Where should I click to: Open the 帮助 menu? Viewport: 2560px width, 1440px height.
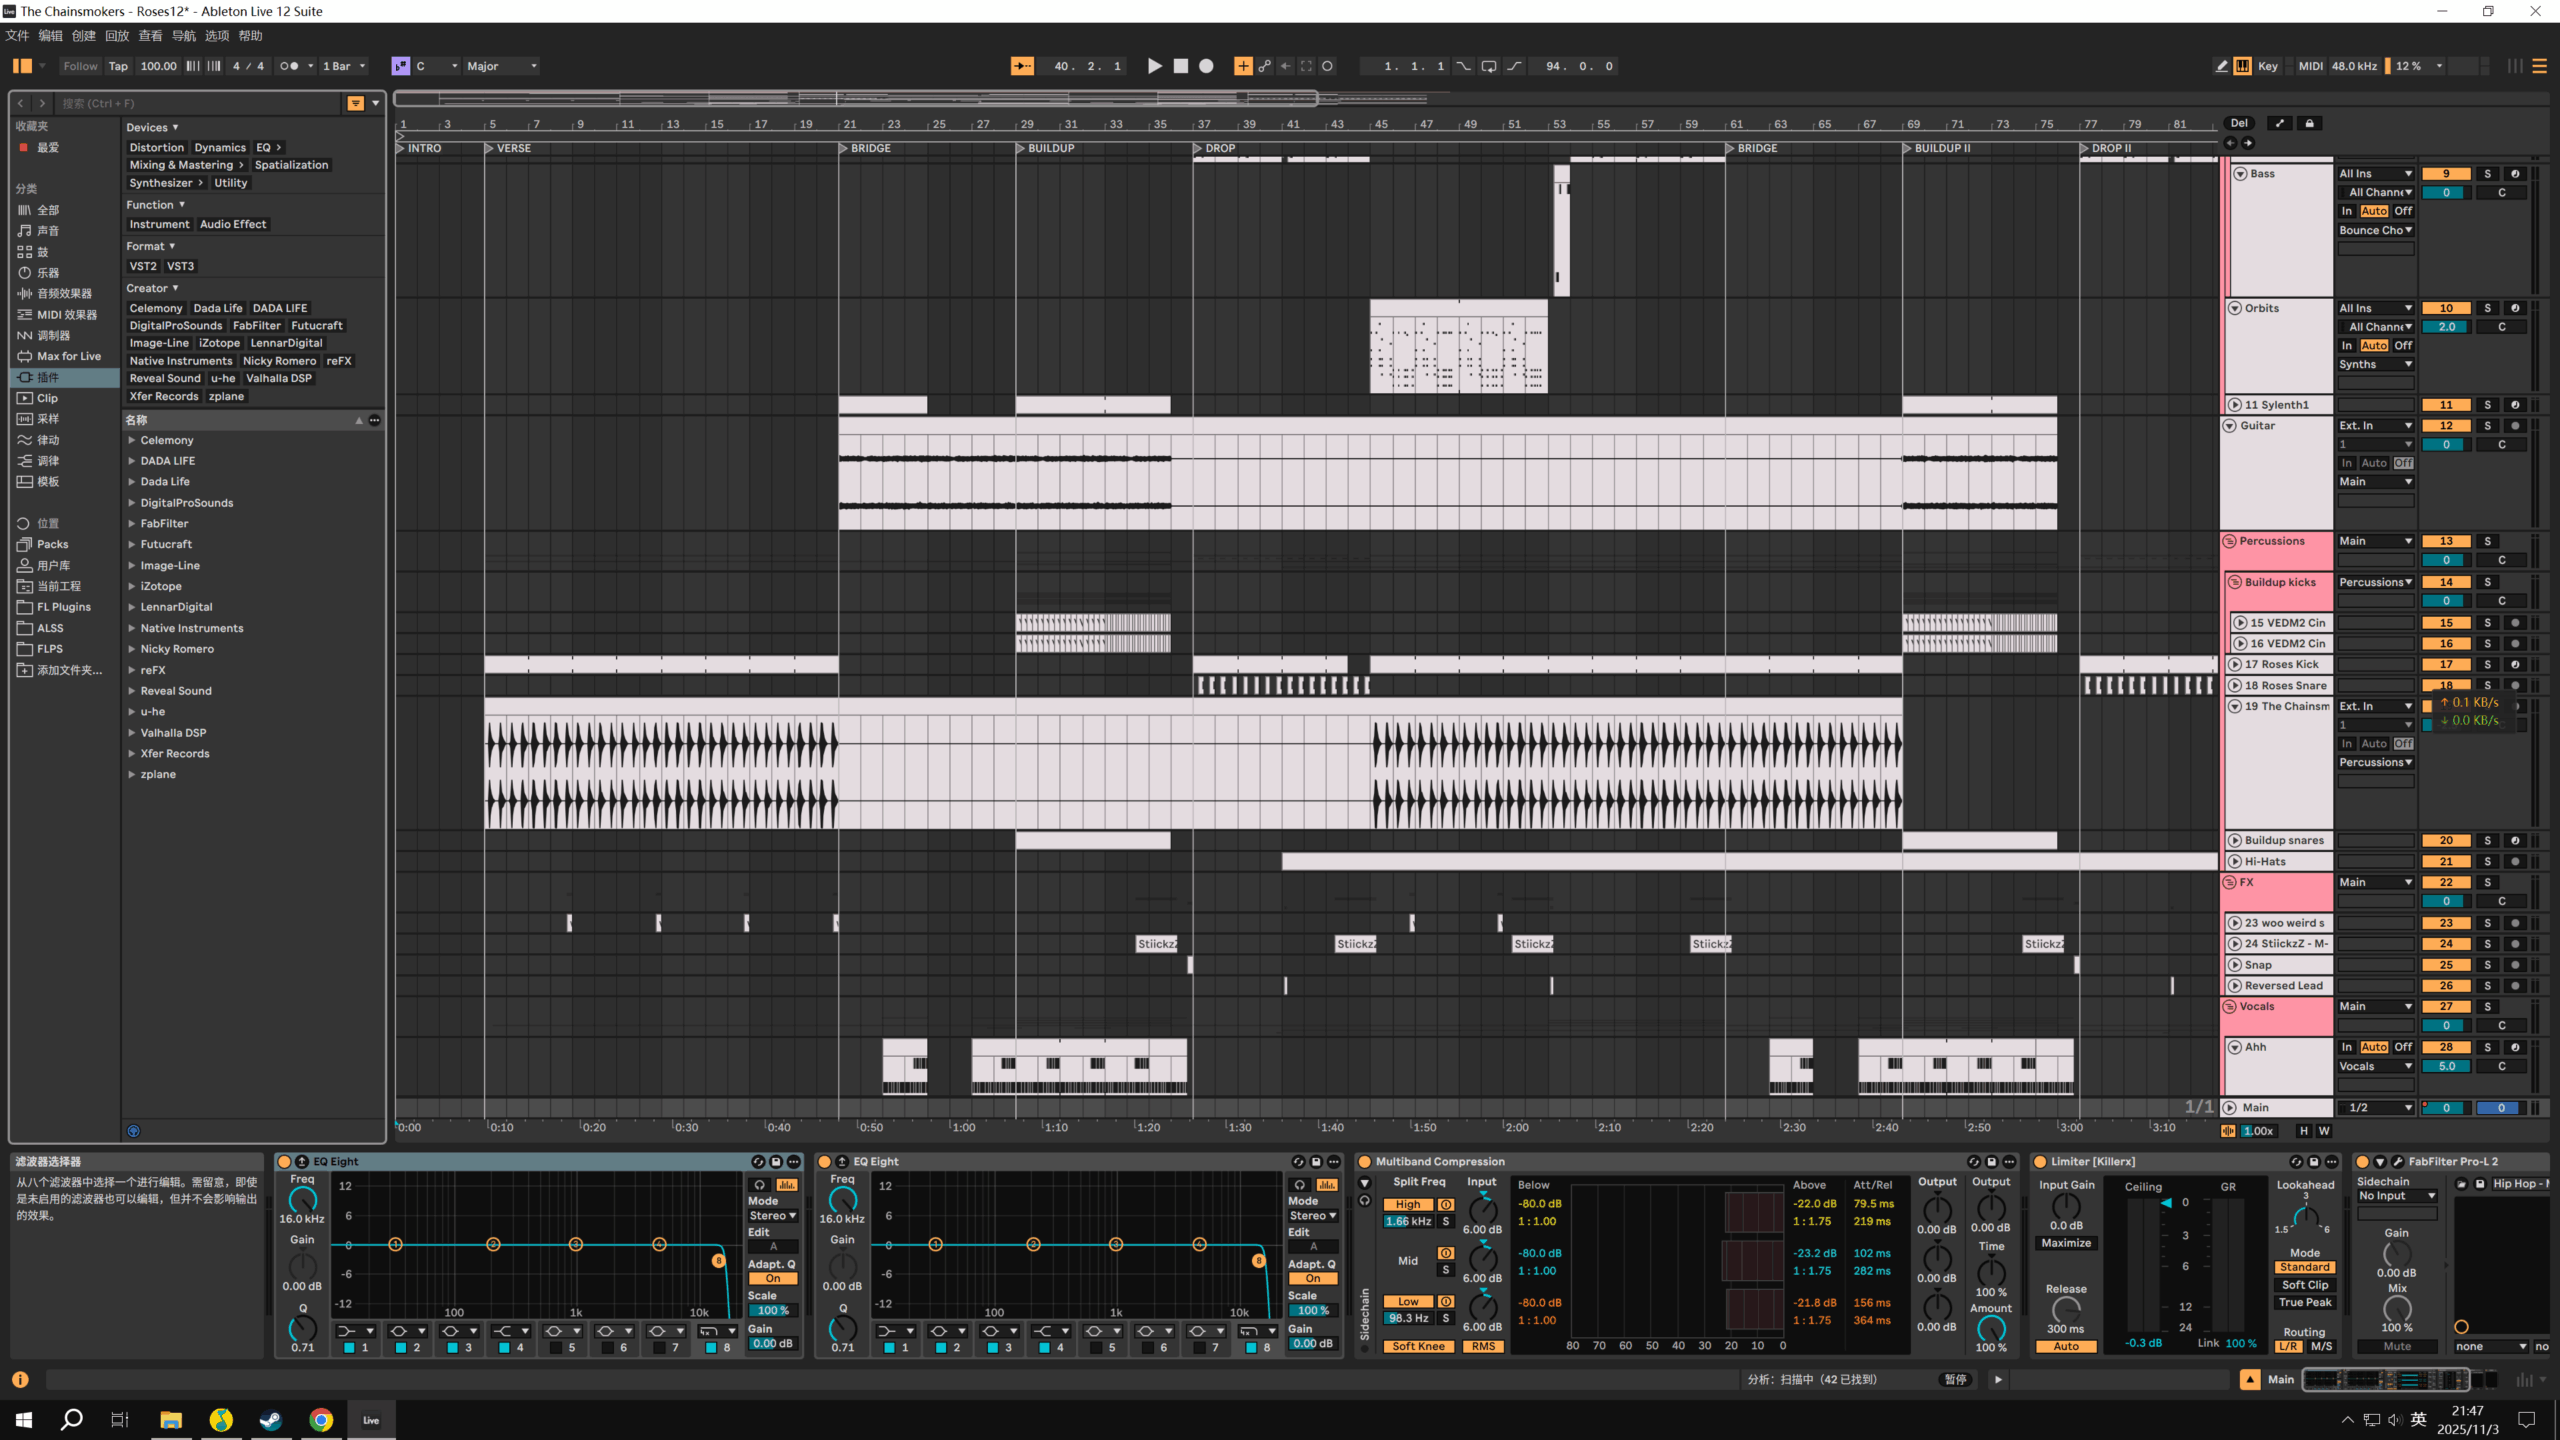tap(249, 35)
